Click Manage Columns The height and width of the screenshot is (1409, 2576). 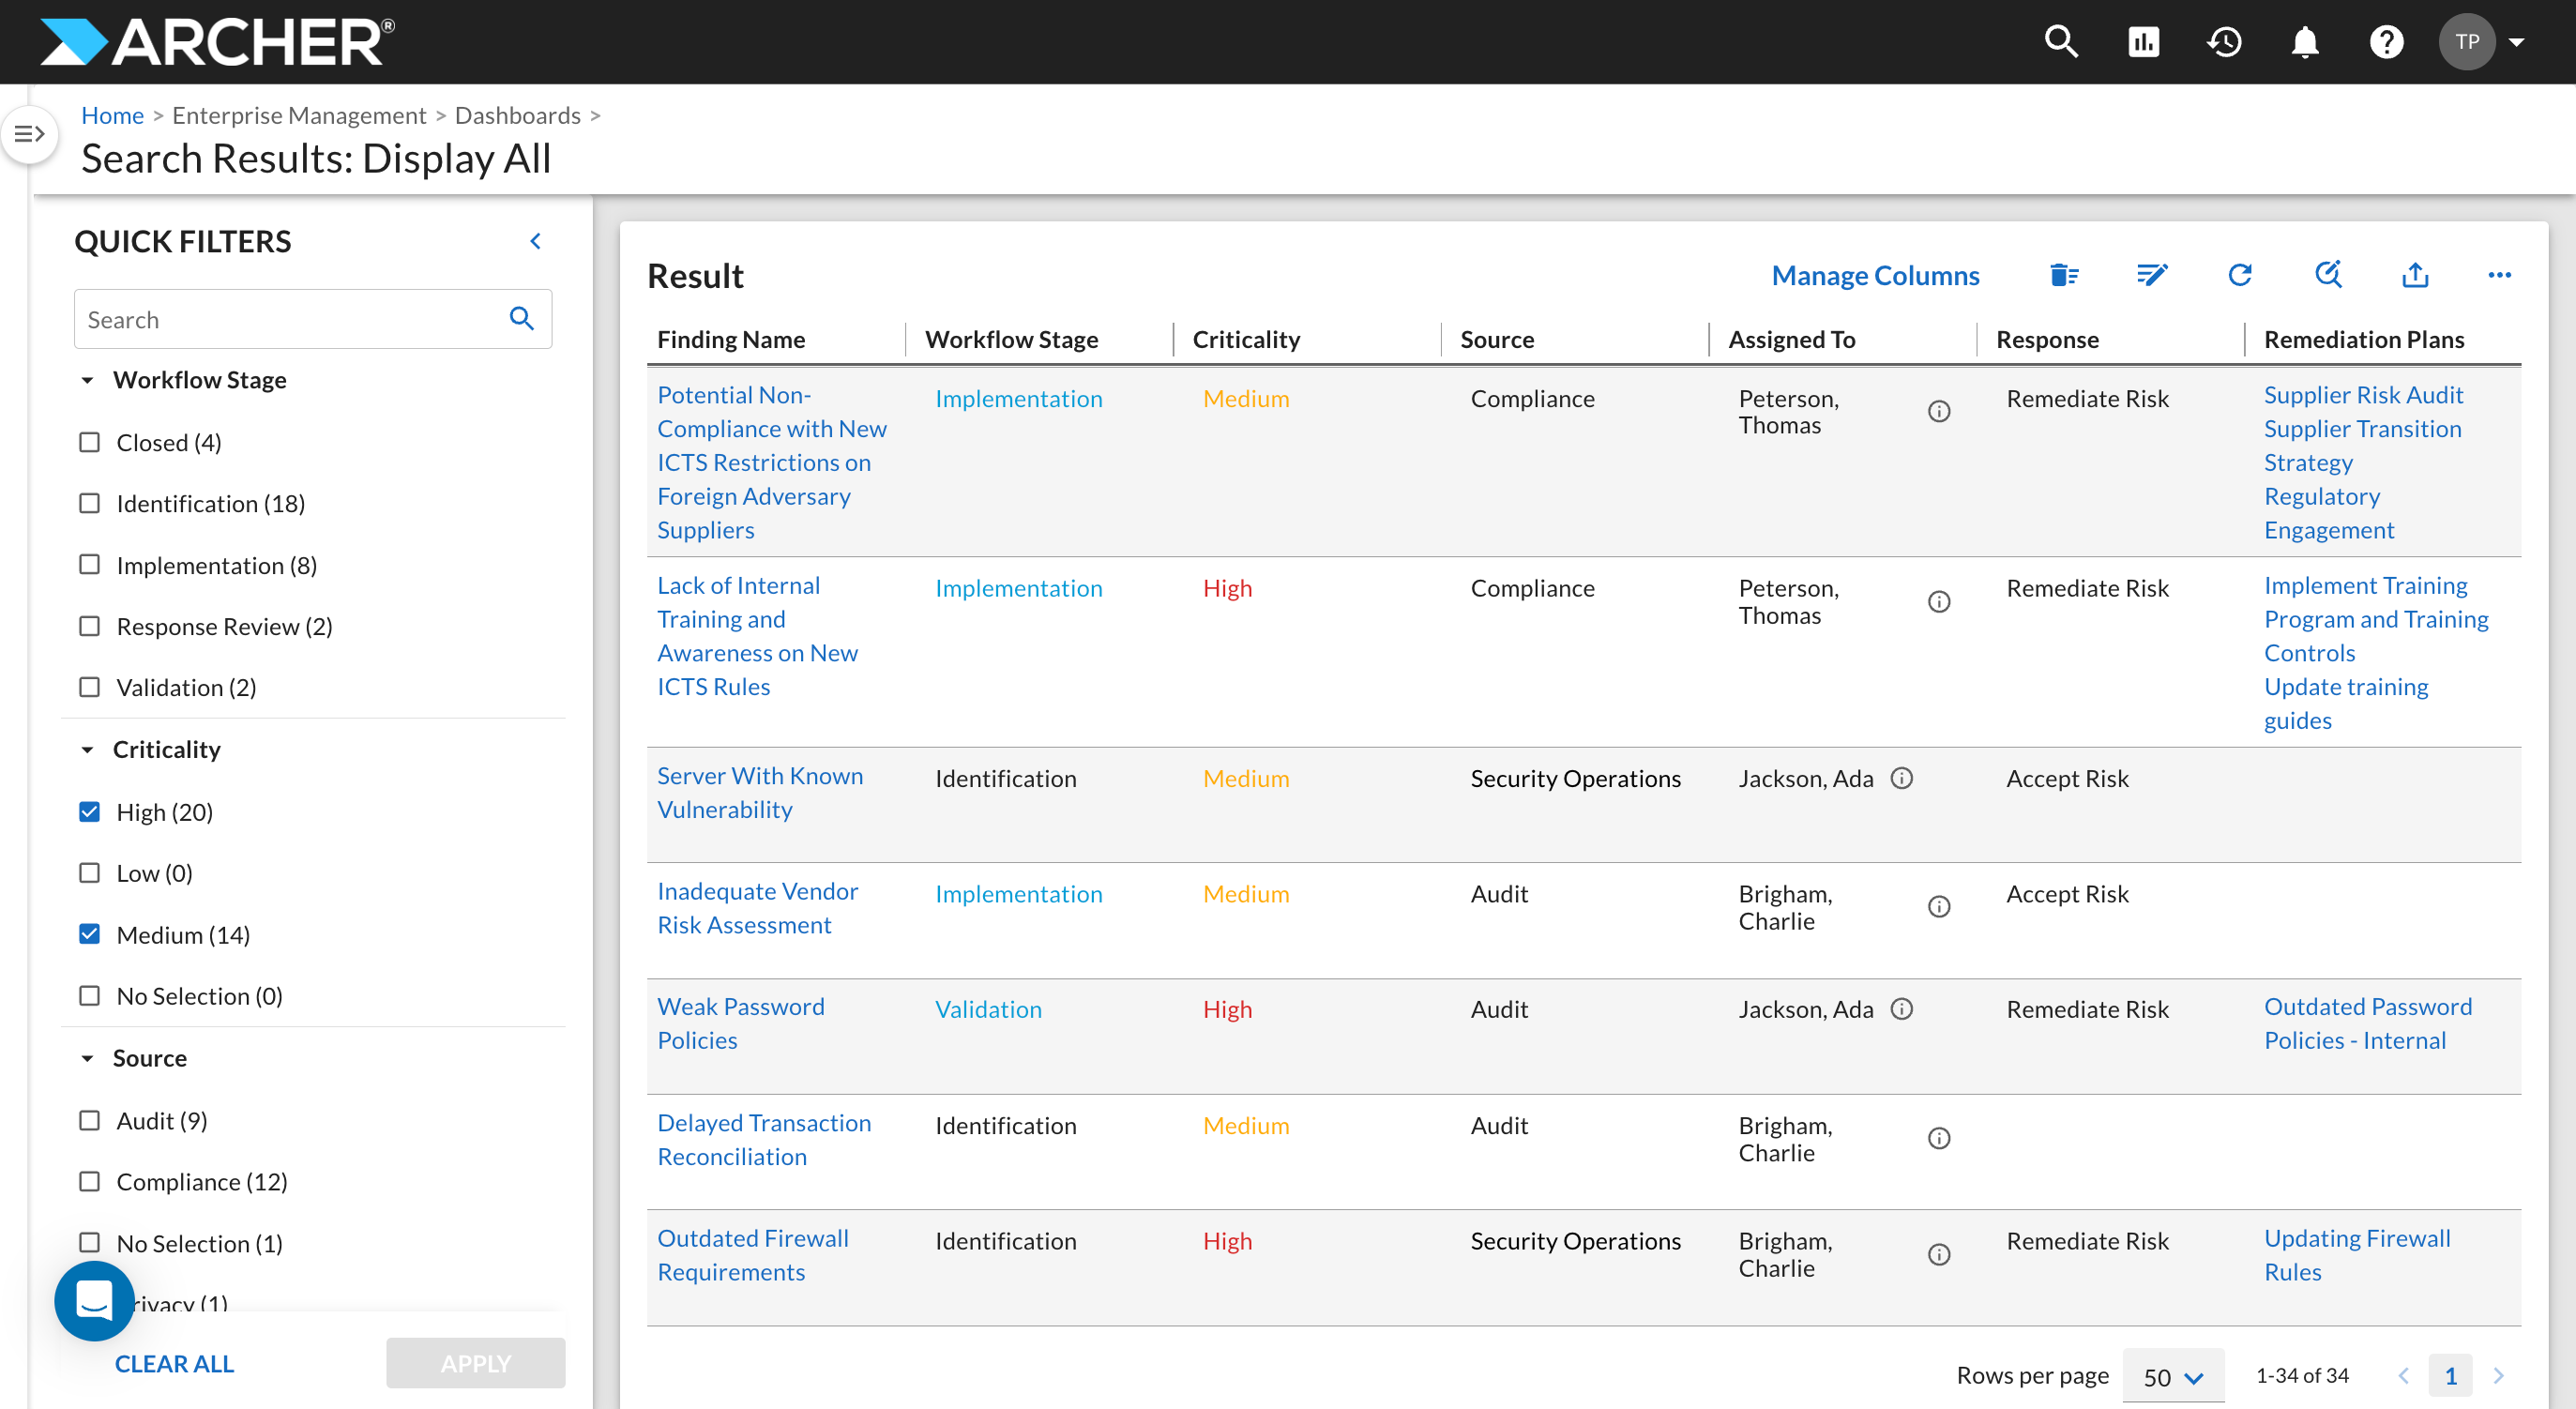(1875, 275)
